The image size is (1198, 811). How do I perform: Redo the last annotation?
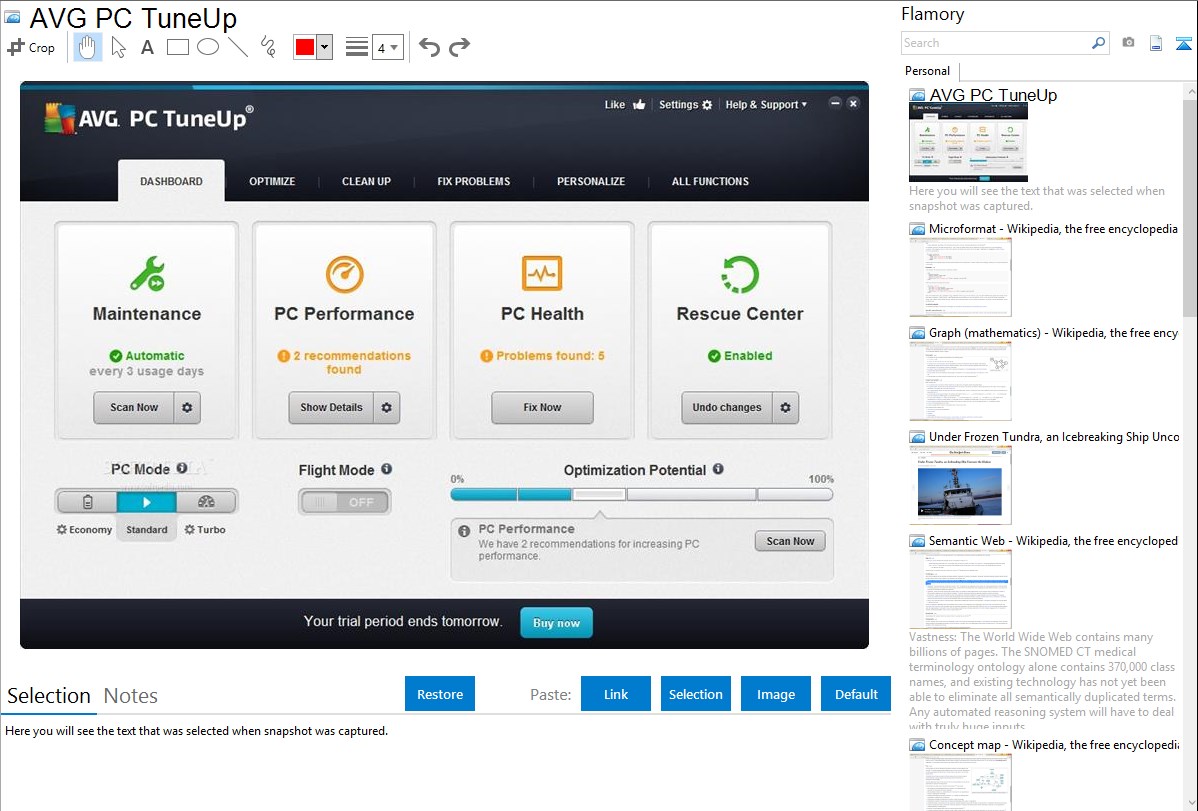(x=459, y=47)
